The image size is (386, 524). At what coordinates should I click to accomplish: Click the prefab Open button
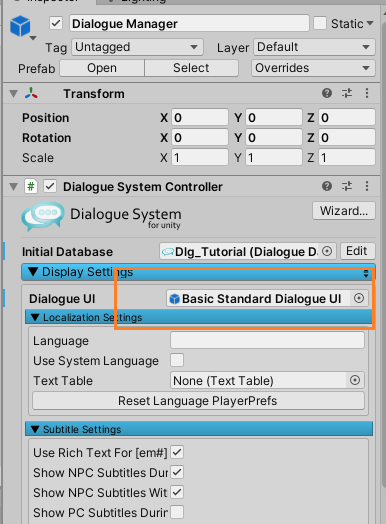102,68
